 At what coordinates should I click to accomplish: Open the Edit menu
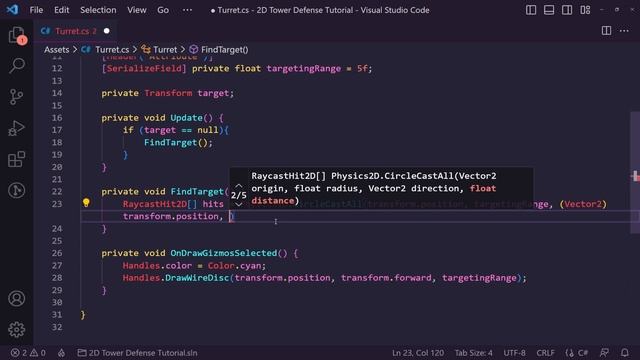pyautogui.click(x=62, y=10)
